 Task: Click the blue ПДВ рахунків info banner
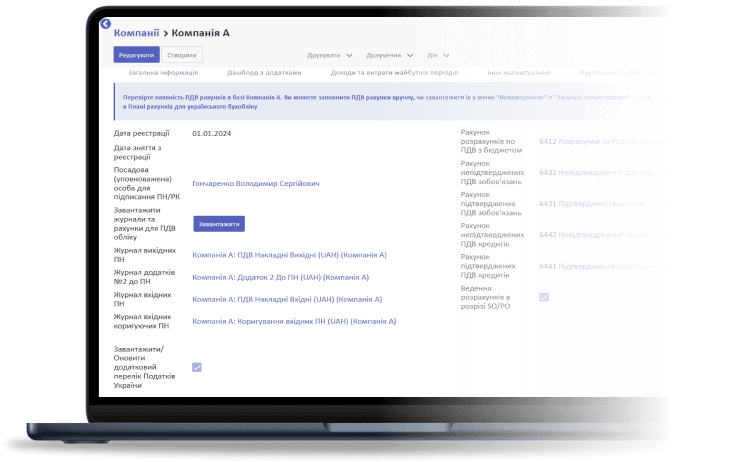(x=391, y=101)
